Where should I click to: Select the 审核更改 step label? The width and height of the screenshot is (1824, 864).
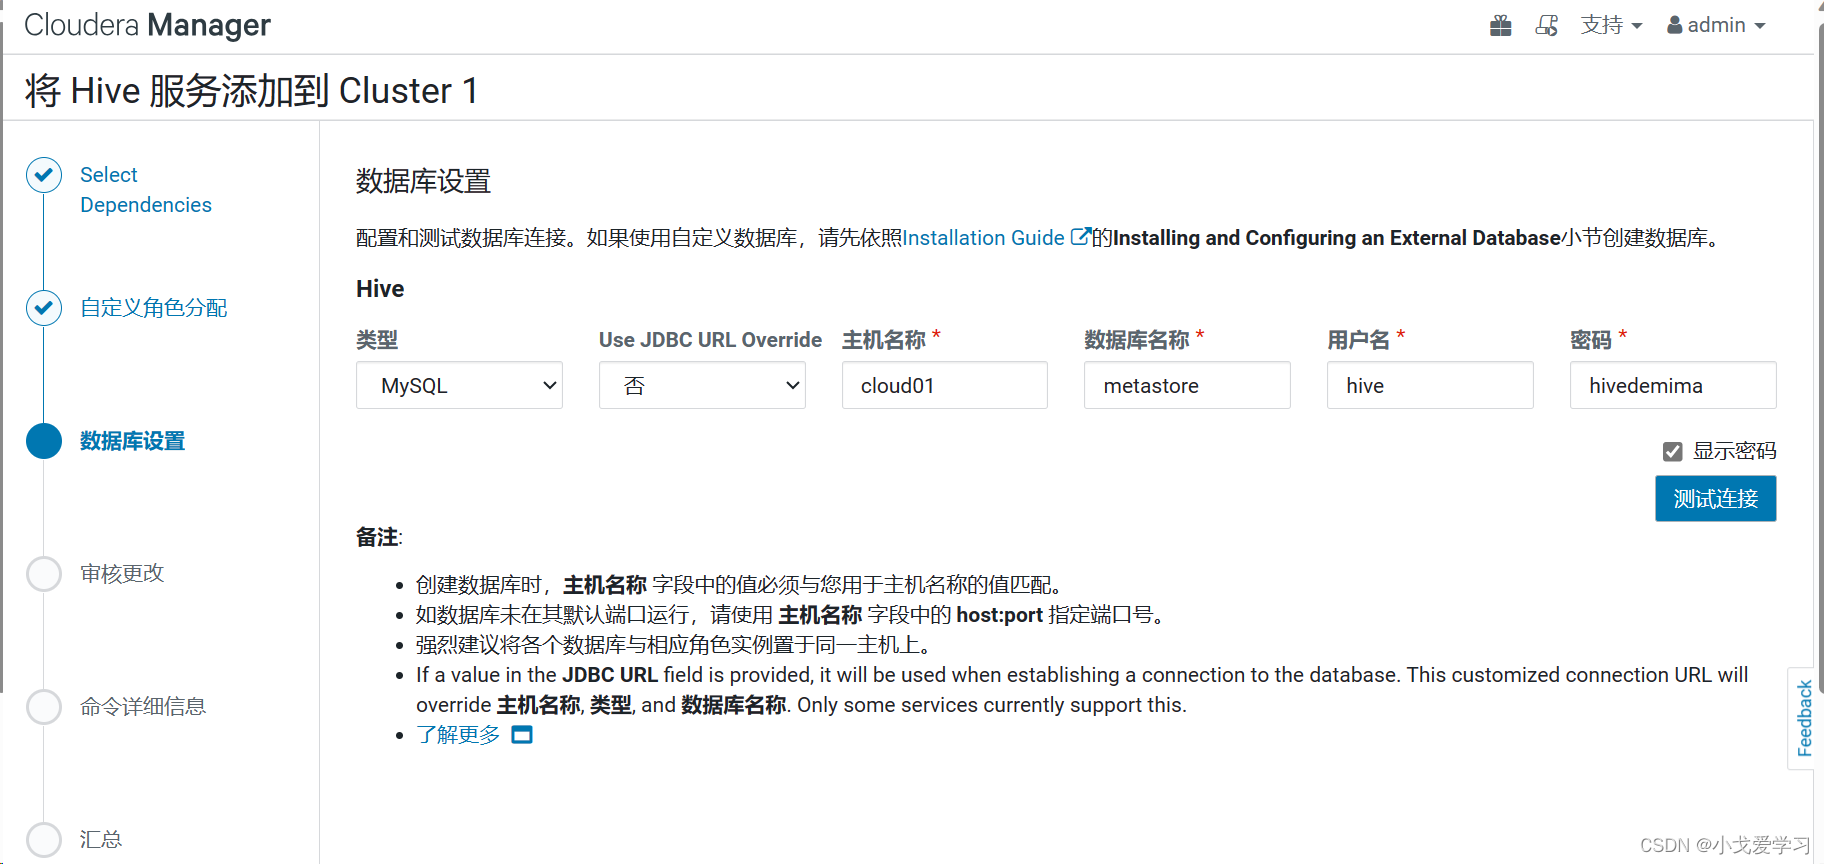click(x=122, y=574)
